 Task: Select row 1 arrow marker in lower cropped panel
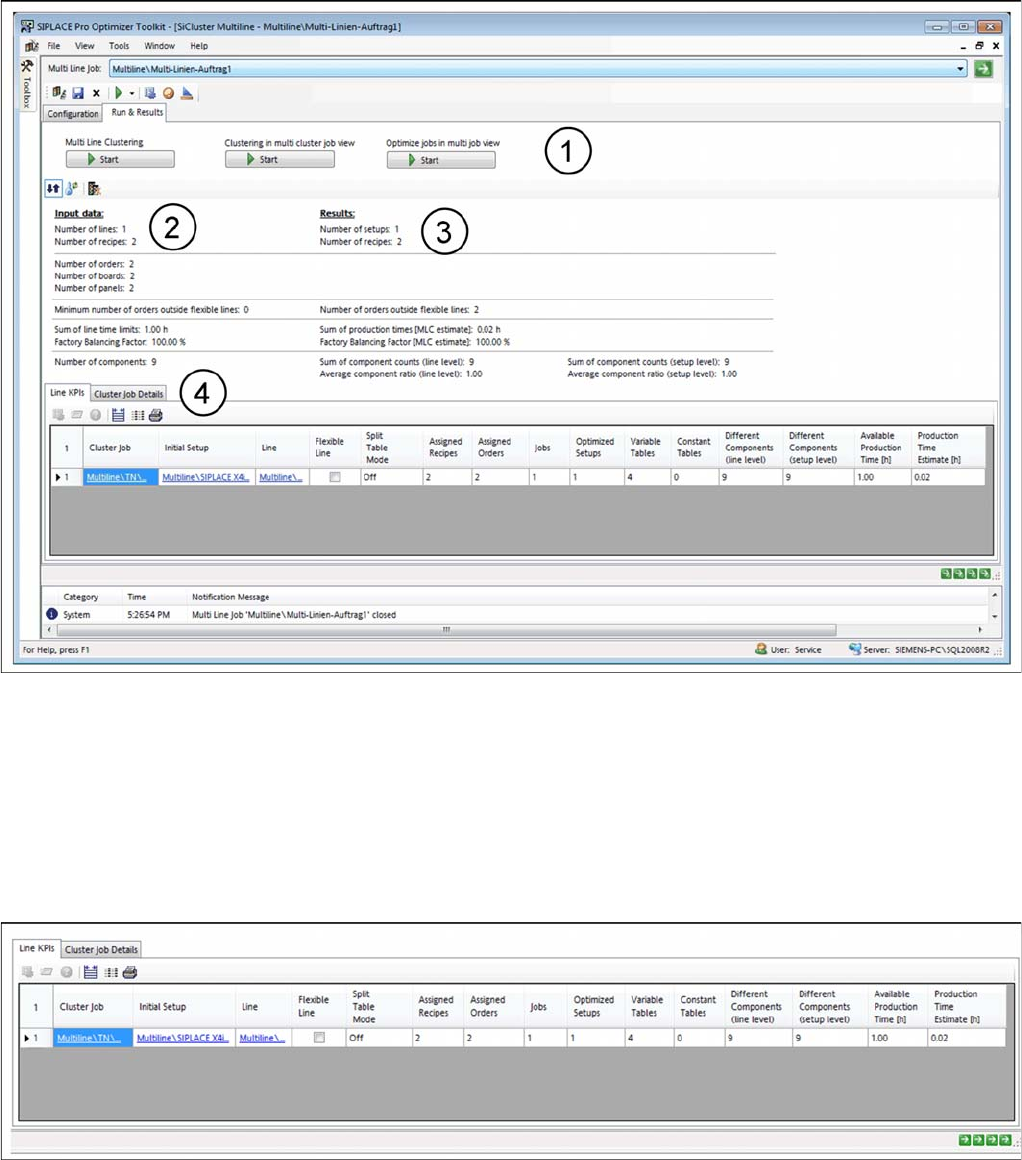click(x=27, y=1038)
